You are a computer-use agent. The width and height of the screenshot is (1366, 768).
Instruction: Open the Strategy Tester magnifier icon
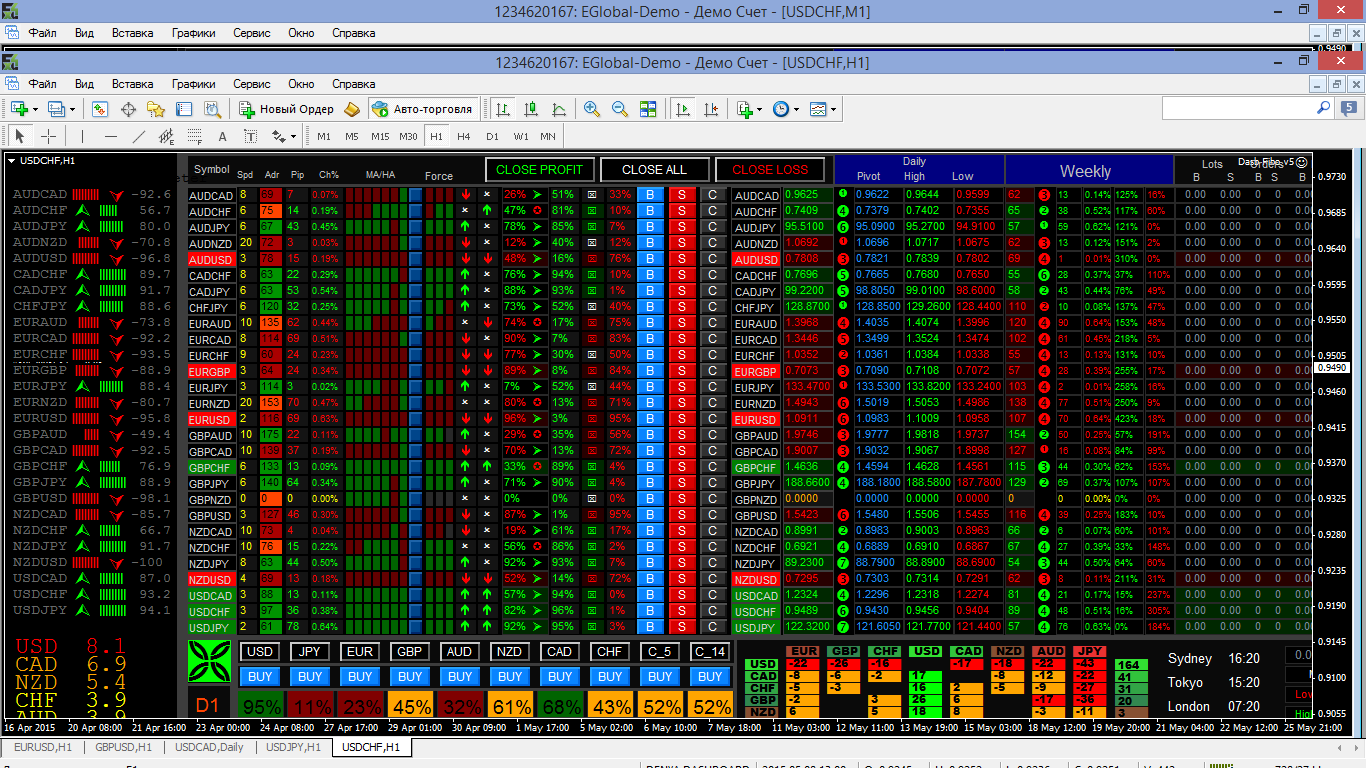[212, 109]
